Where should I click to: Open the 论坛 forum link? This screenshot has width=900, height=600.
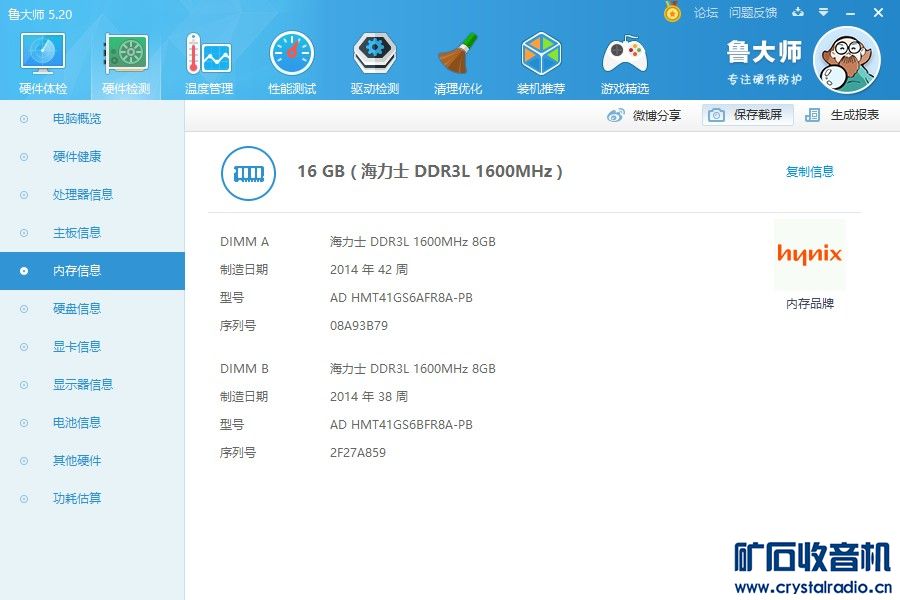tap(705, 13)
